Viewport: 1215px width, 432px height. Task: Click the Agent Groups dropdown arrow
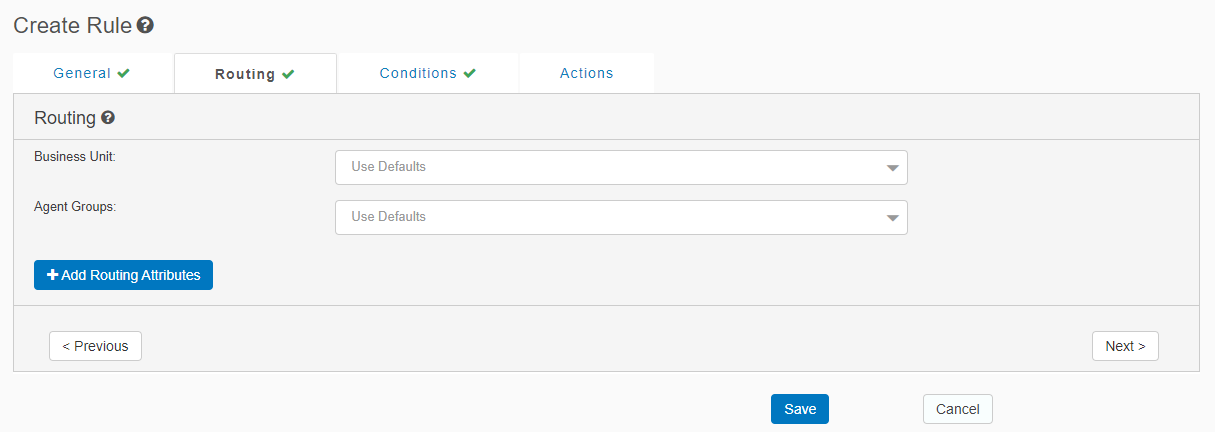[x=893, y=218]
